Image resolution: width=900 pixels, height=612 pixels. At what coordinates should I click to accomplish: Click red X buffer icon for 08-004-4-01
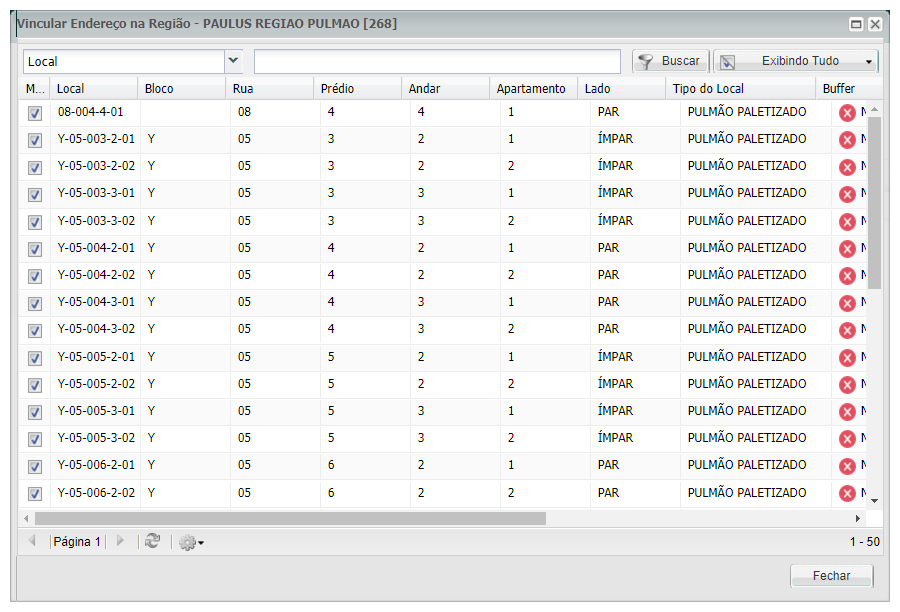coord(847,113)
